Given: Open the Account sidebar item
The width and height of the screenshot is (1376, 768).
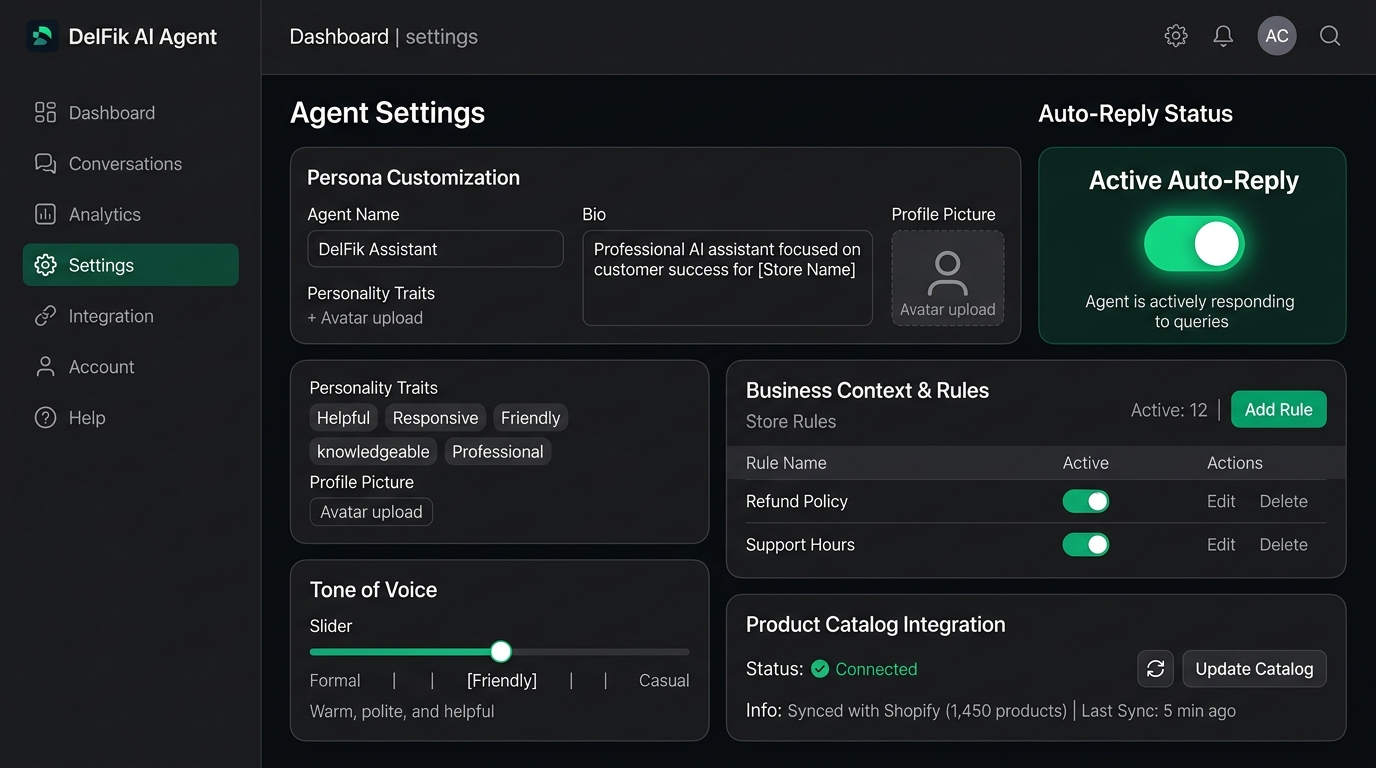Looking at the screenshot, I should tap(131, 367).
